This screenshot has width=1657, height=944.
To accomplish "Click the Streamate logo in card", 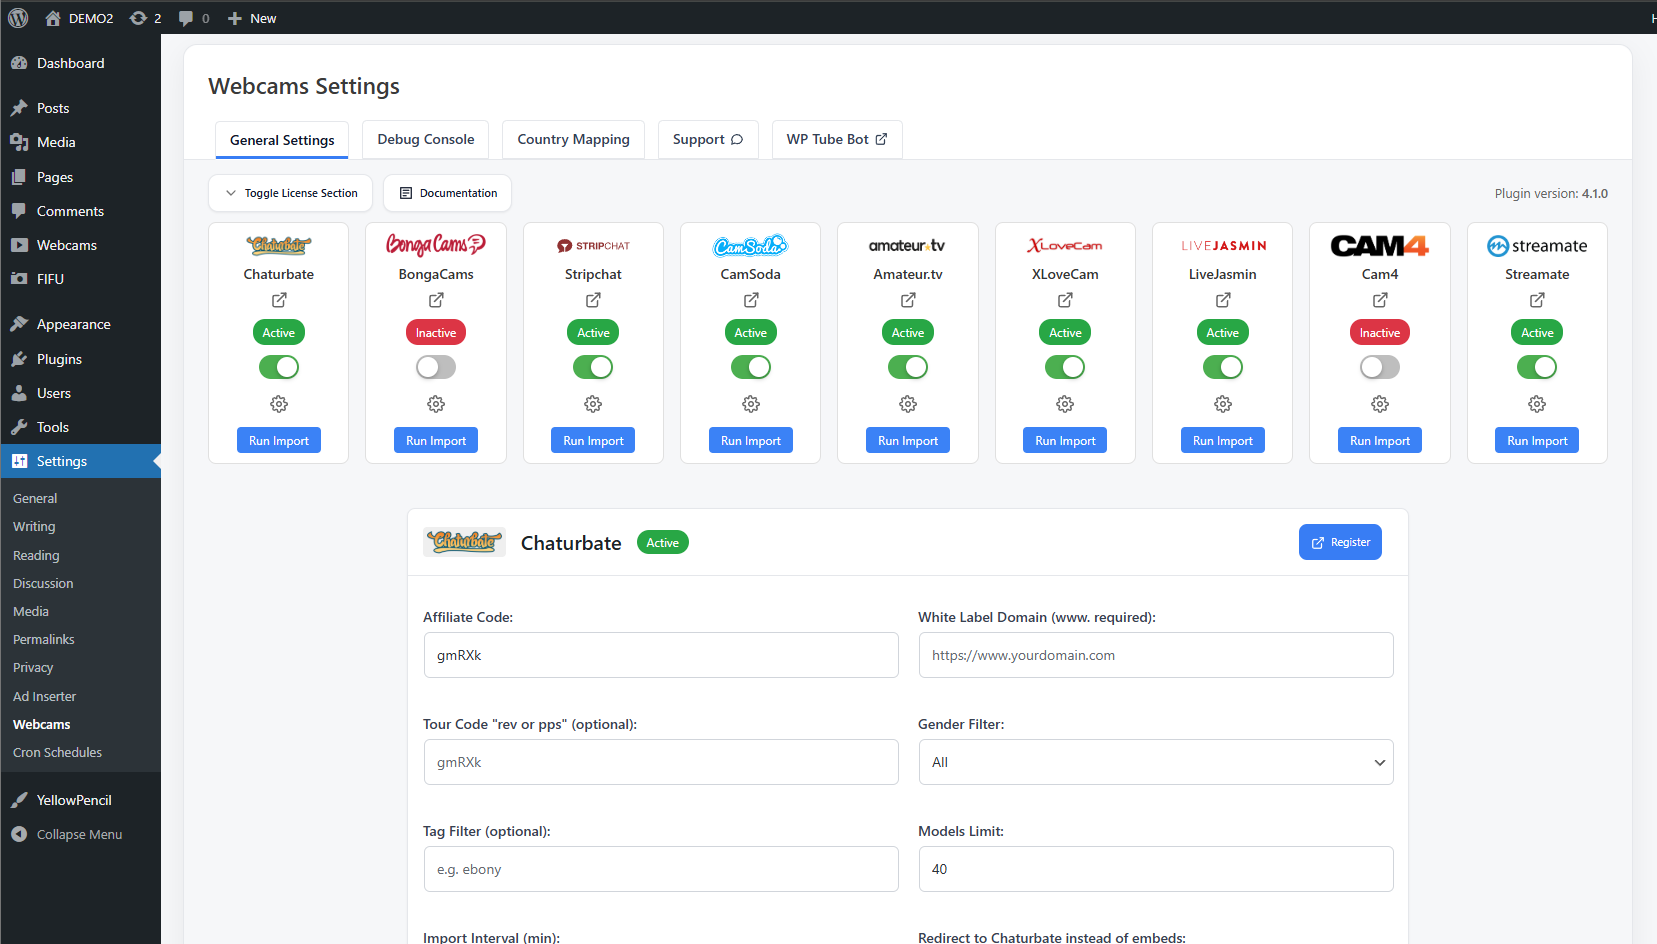I will (x=1537, y=245).
